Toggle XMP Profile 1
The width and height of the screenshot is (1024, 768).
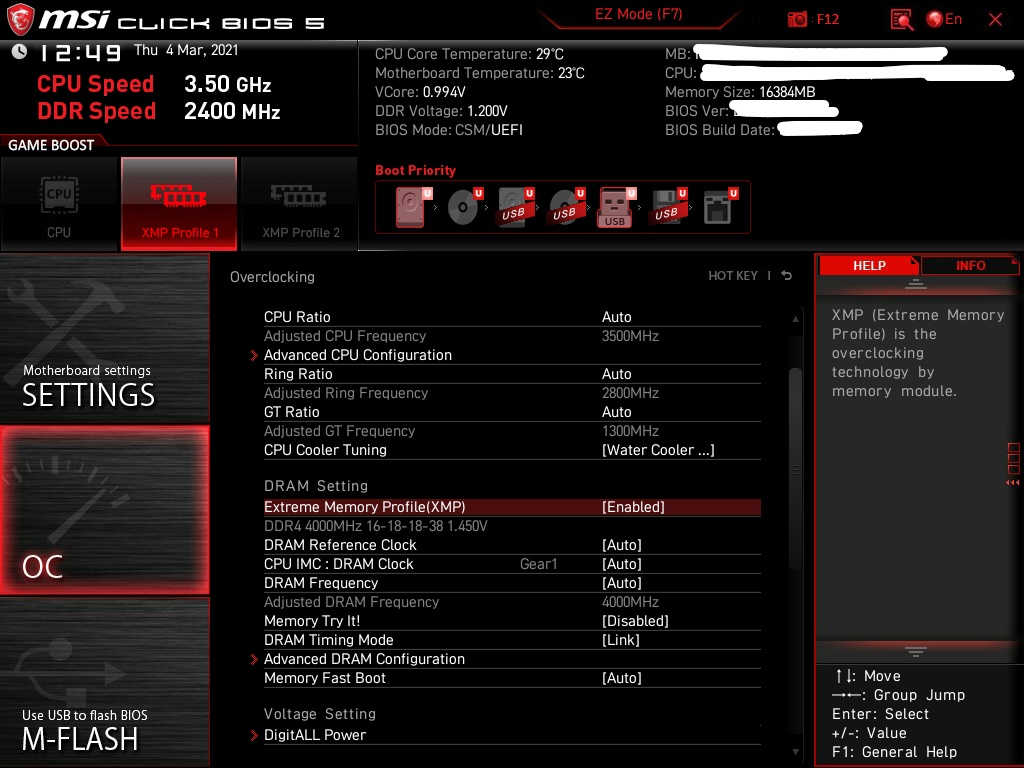179,204
